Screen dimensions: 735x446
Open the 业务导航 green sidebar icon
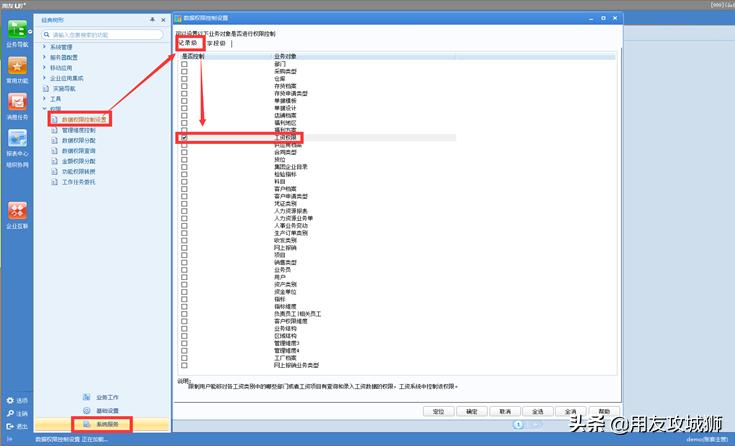17,29
